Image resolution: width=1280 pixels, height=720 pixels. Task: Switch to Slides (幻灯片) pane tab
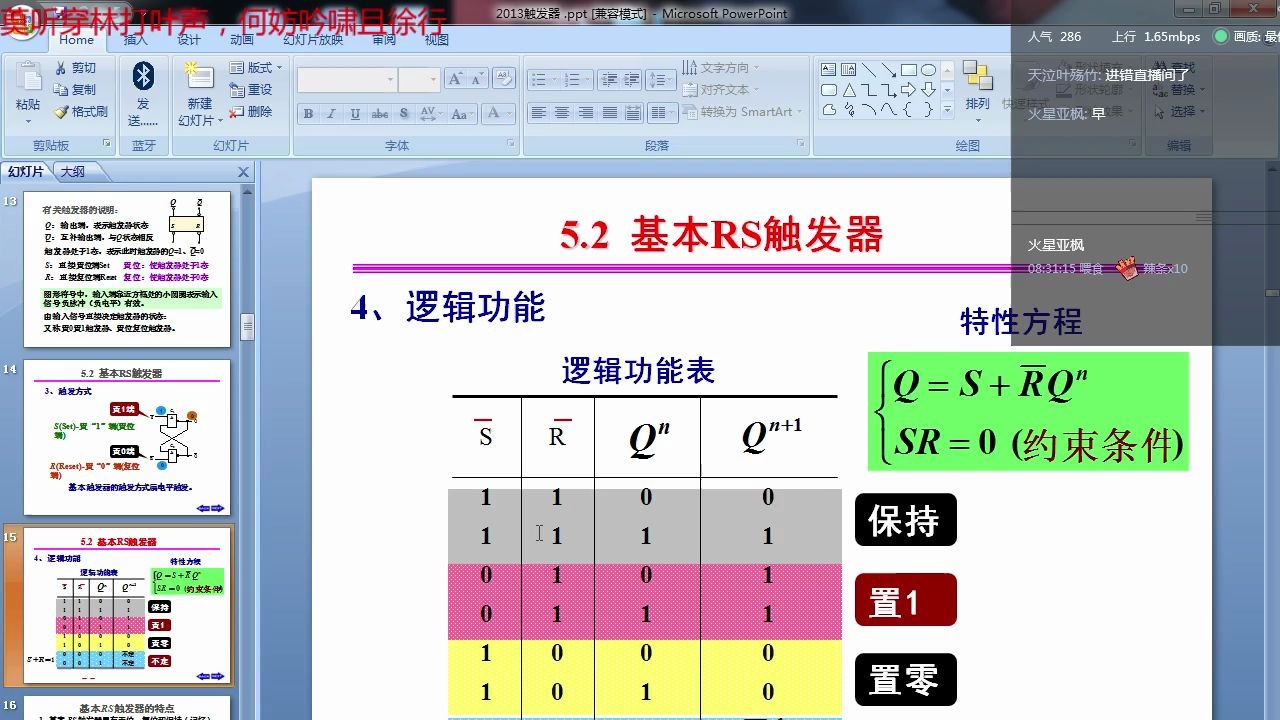pyautogui.click(x=26, y=171)
